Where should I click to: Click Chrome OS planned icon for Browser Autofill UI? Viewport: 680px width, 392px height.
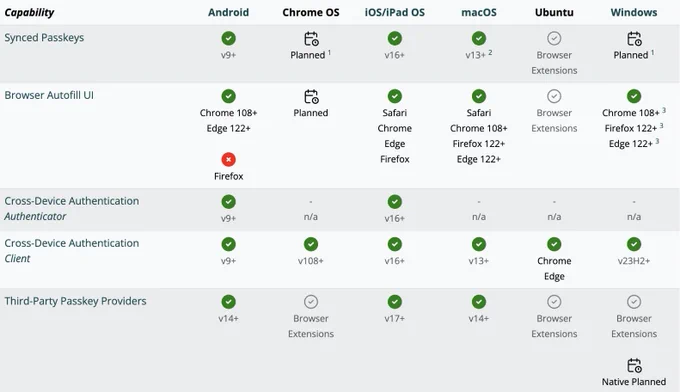311,96
